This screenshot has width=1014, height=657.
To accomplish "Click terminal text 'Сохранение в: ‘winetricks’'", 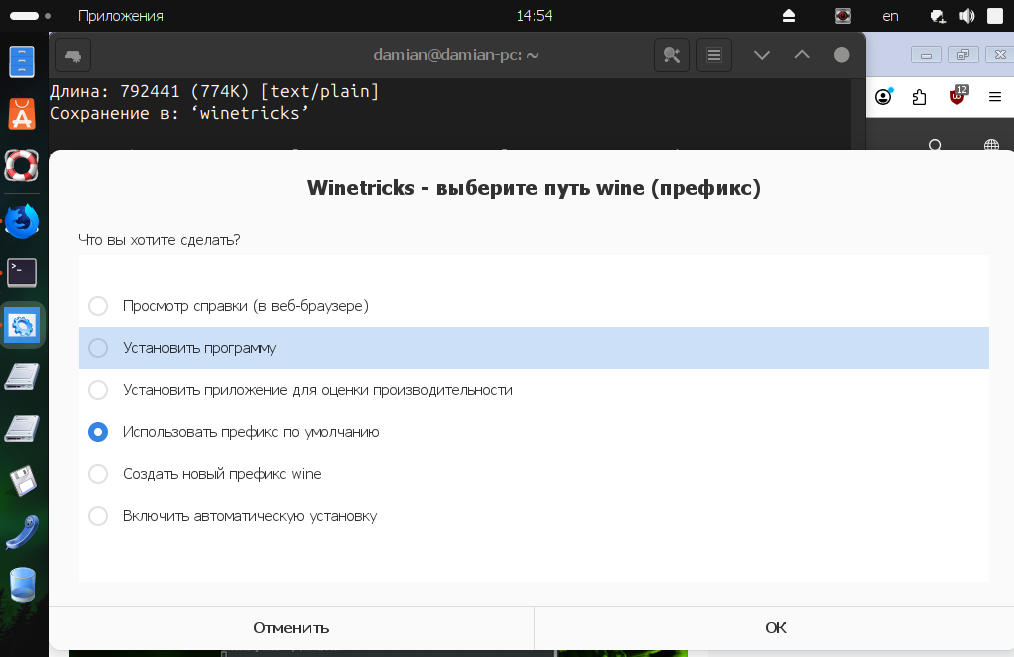I will 179,113.
